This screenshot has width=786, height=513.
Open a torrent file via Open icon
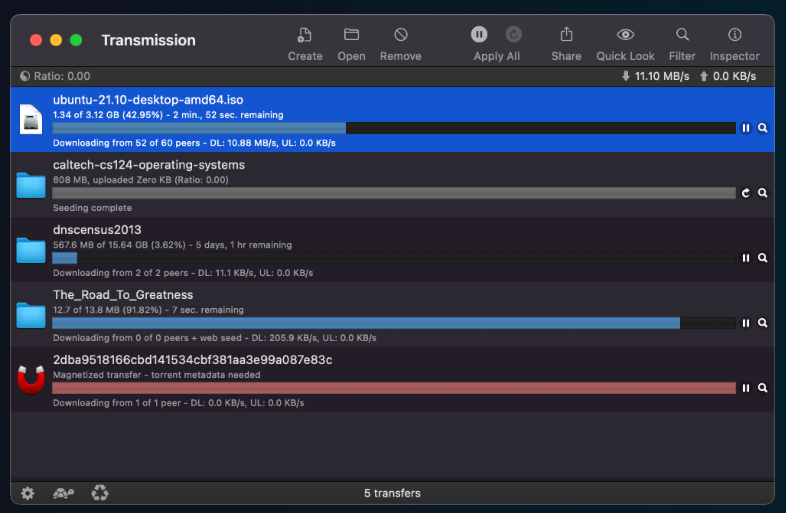tap(351, 35)
